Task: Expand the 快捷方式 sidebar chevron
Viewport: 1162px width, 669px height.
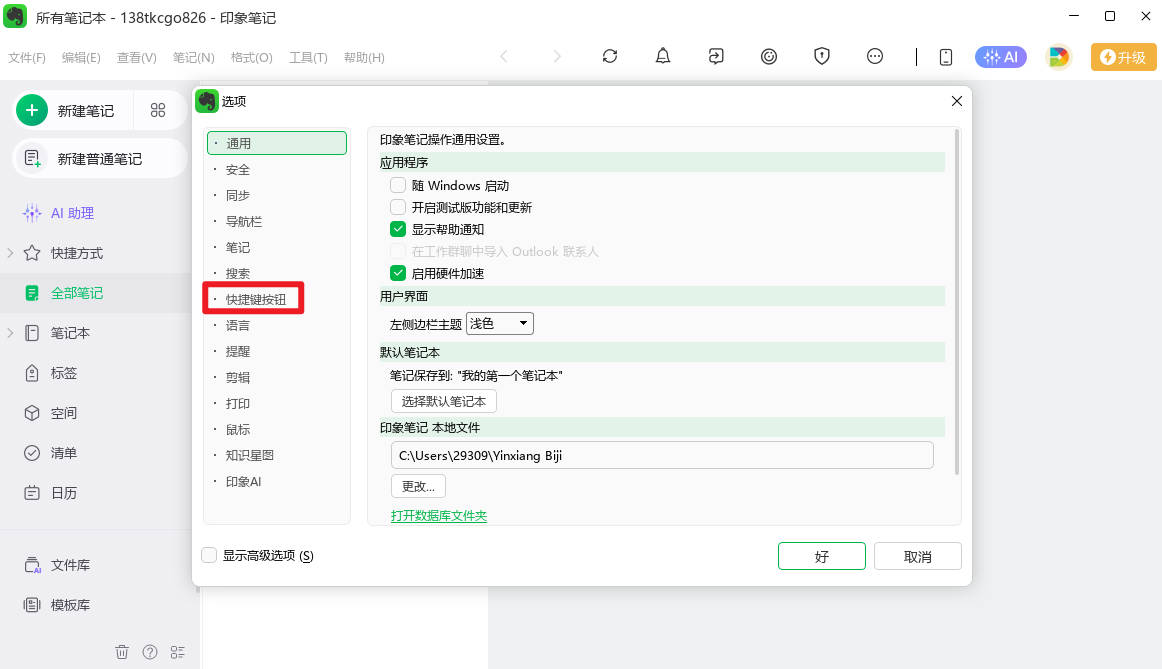Action: coord(10,253)
